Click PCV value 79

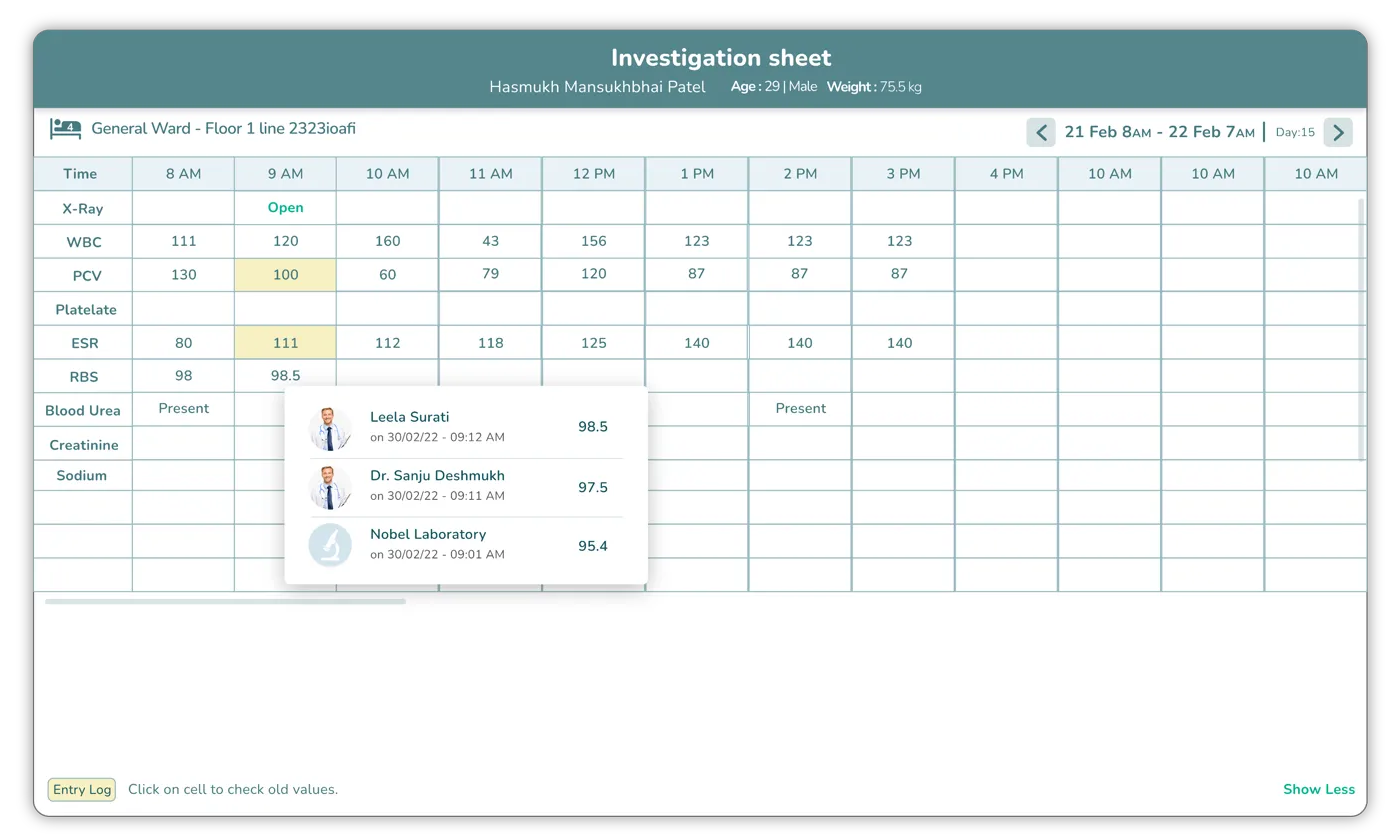[x=490, y=274]
